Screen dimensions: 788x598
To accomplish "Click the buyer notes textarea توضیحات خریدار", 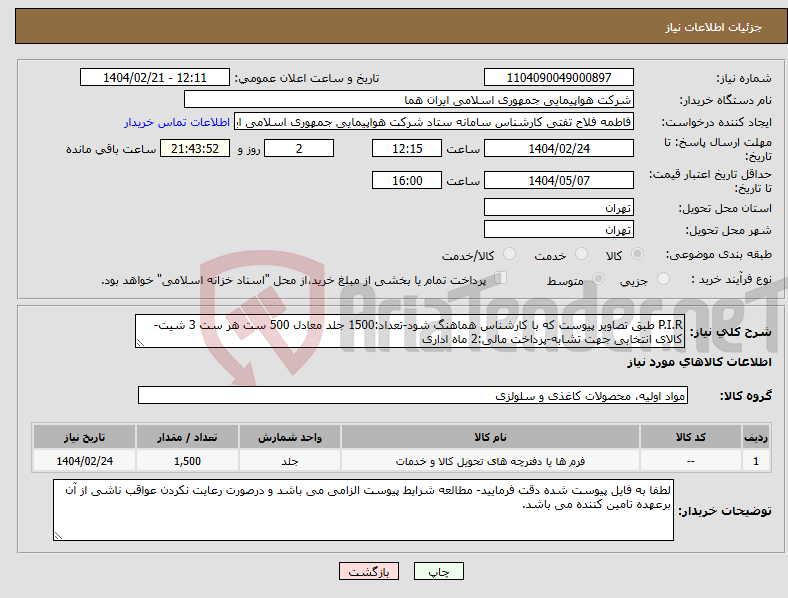I will pyautogui.click(x=363, y=510).
